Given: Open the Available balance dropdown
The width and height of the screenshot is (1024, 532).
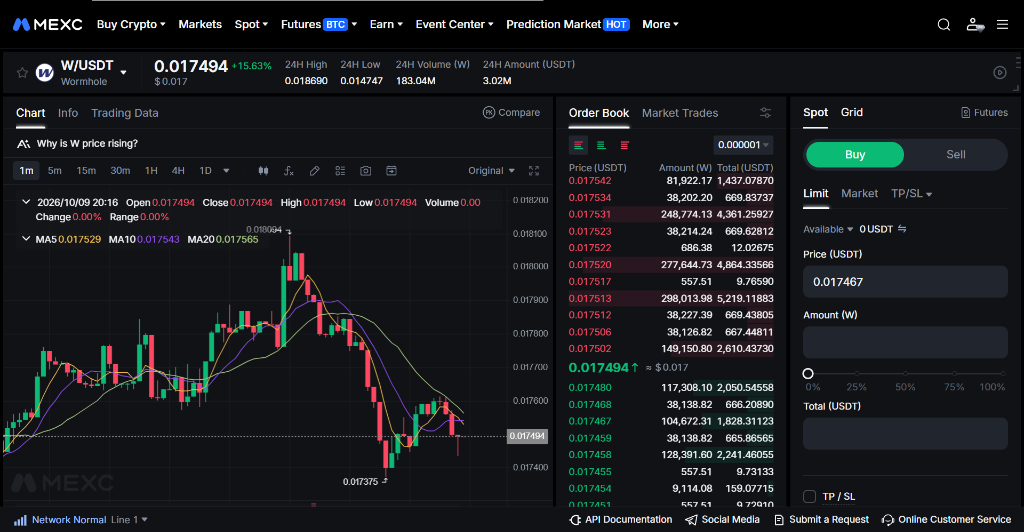Looking at the screenshot, I should point(828,229).
